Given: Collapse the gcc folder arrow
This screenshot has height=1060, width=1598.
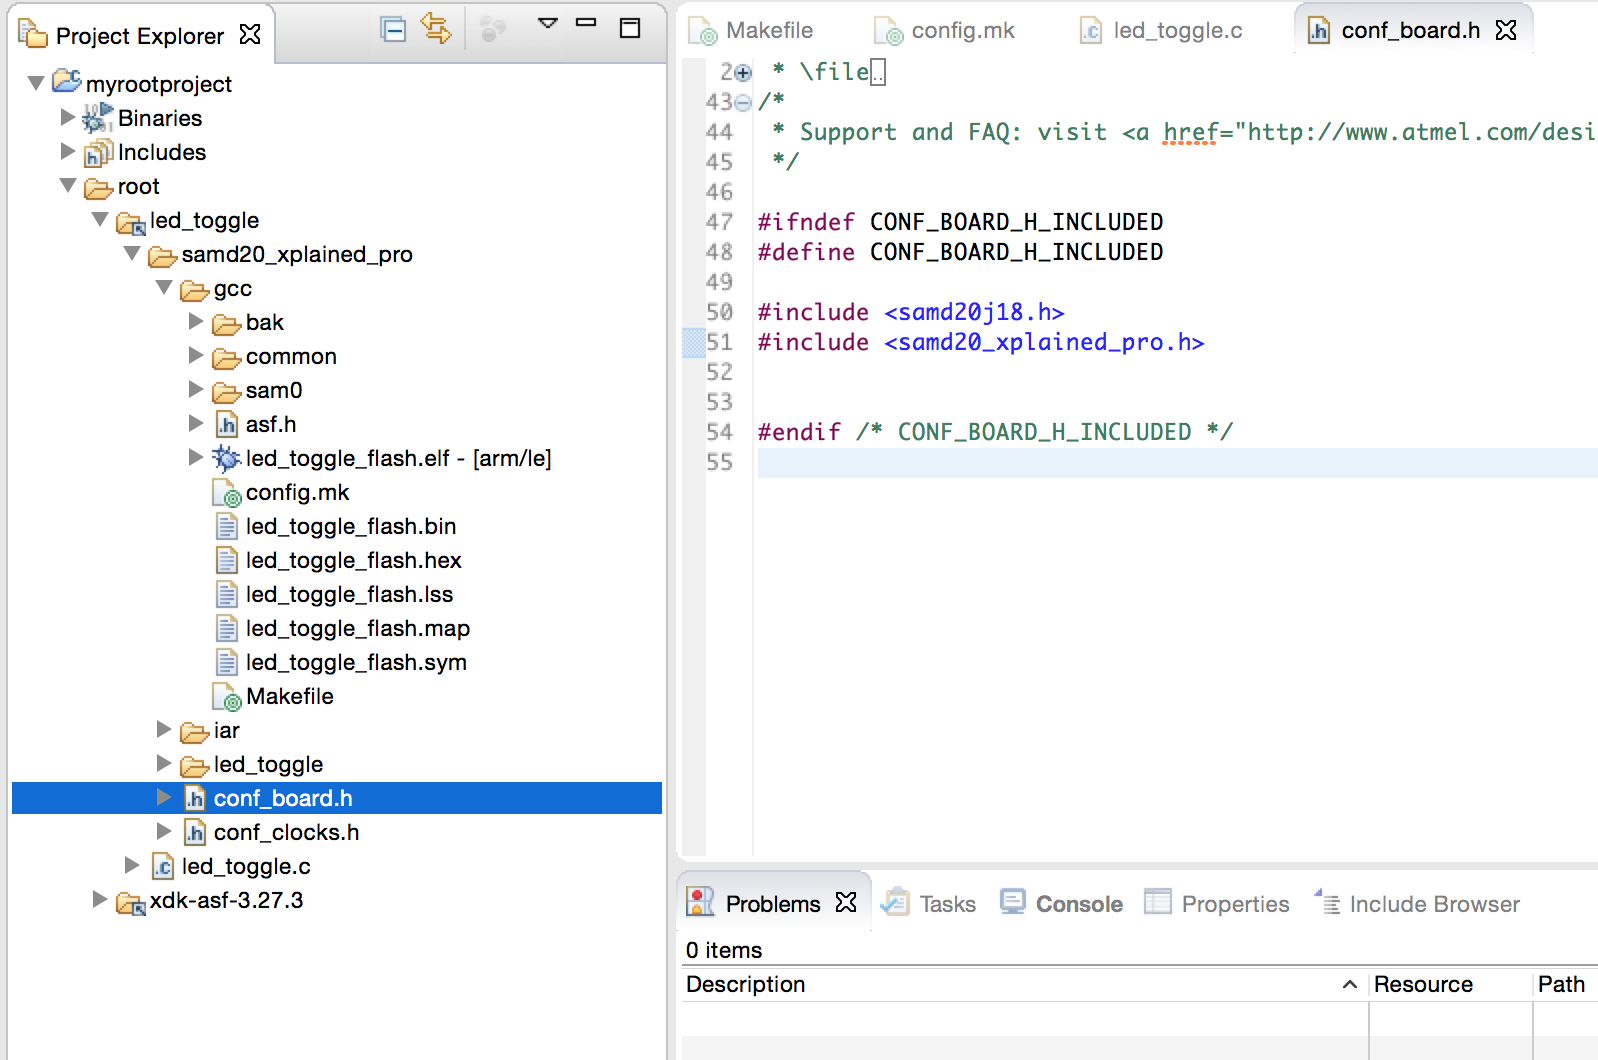Looking at the screenshot, I should [x=164, y=287].
